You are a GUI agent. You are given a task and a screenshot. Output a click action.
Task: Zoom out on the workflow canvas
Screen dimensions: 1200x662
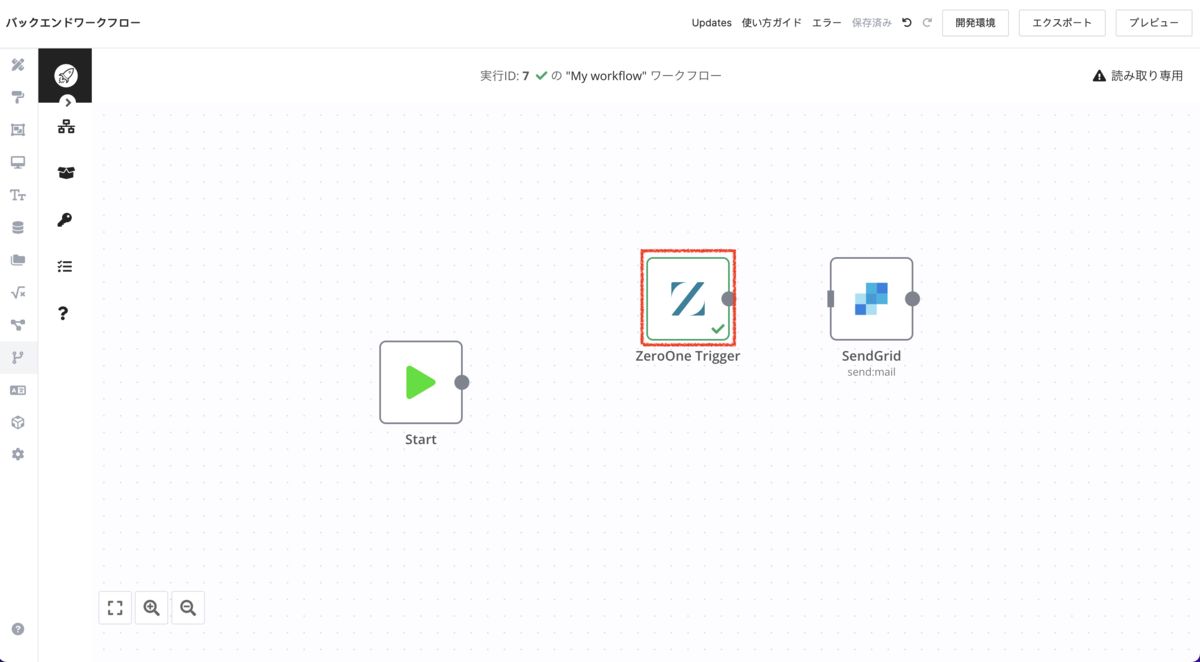pos(188,608)
